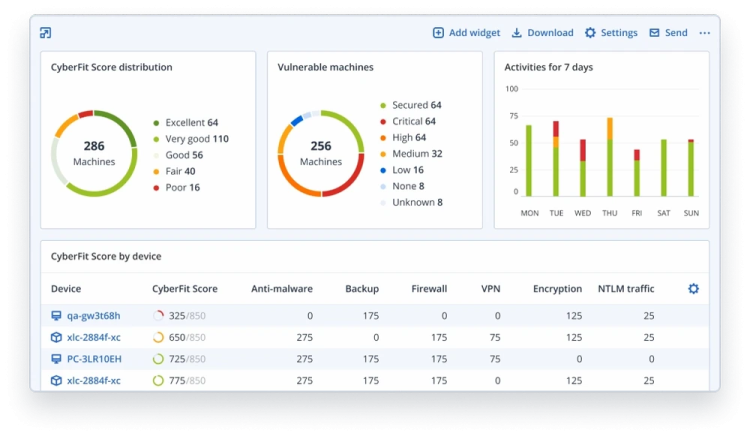The image size is (750, 436).
Task: Open the three-dot more options menu
Action: (705, 33)
